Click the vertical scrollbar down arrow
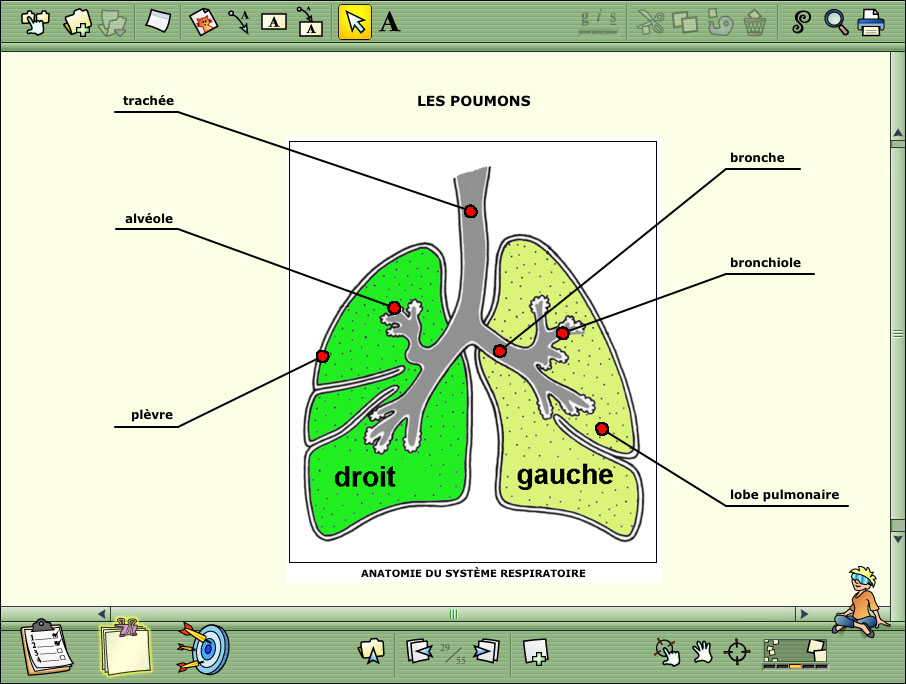This screenshot has width=906, height=684. [x=898, y=538]
